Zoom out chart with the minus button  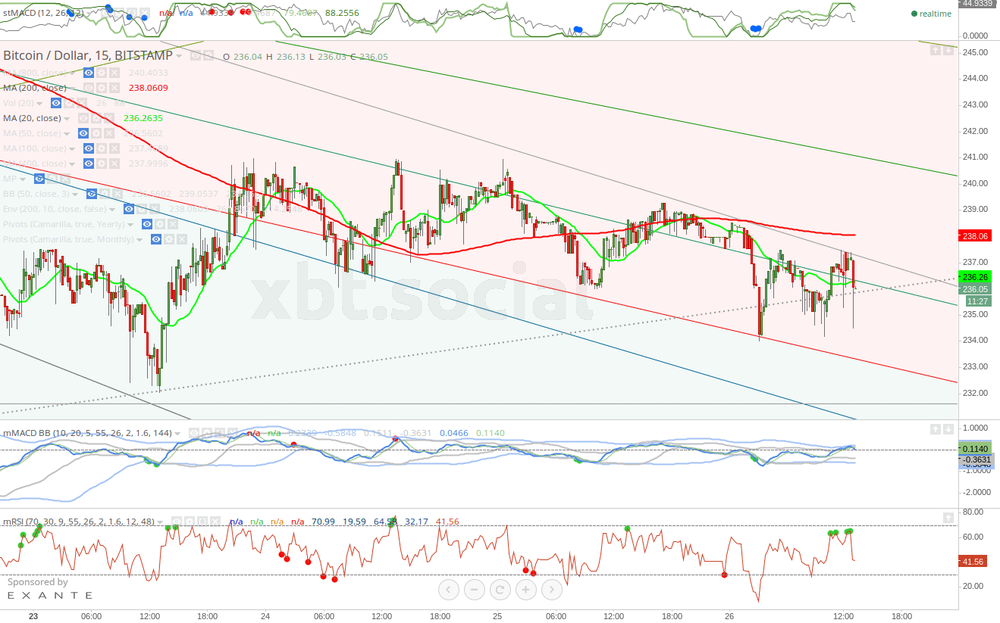click(474, 589)
